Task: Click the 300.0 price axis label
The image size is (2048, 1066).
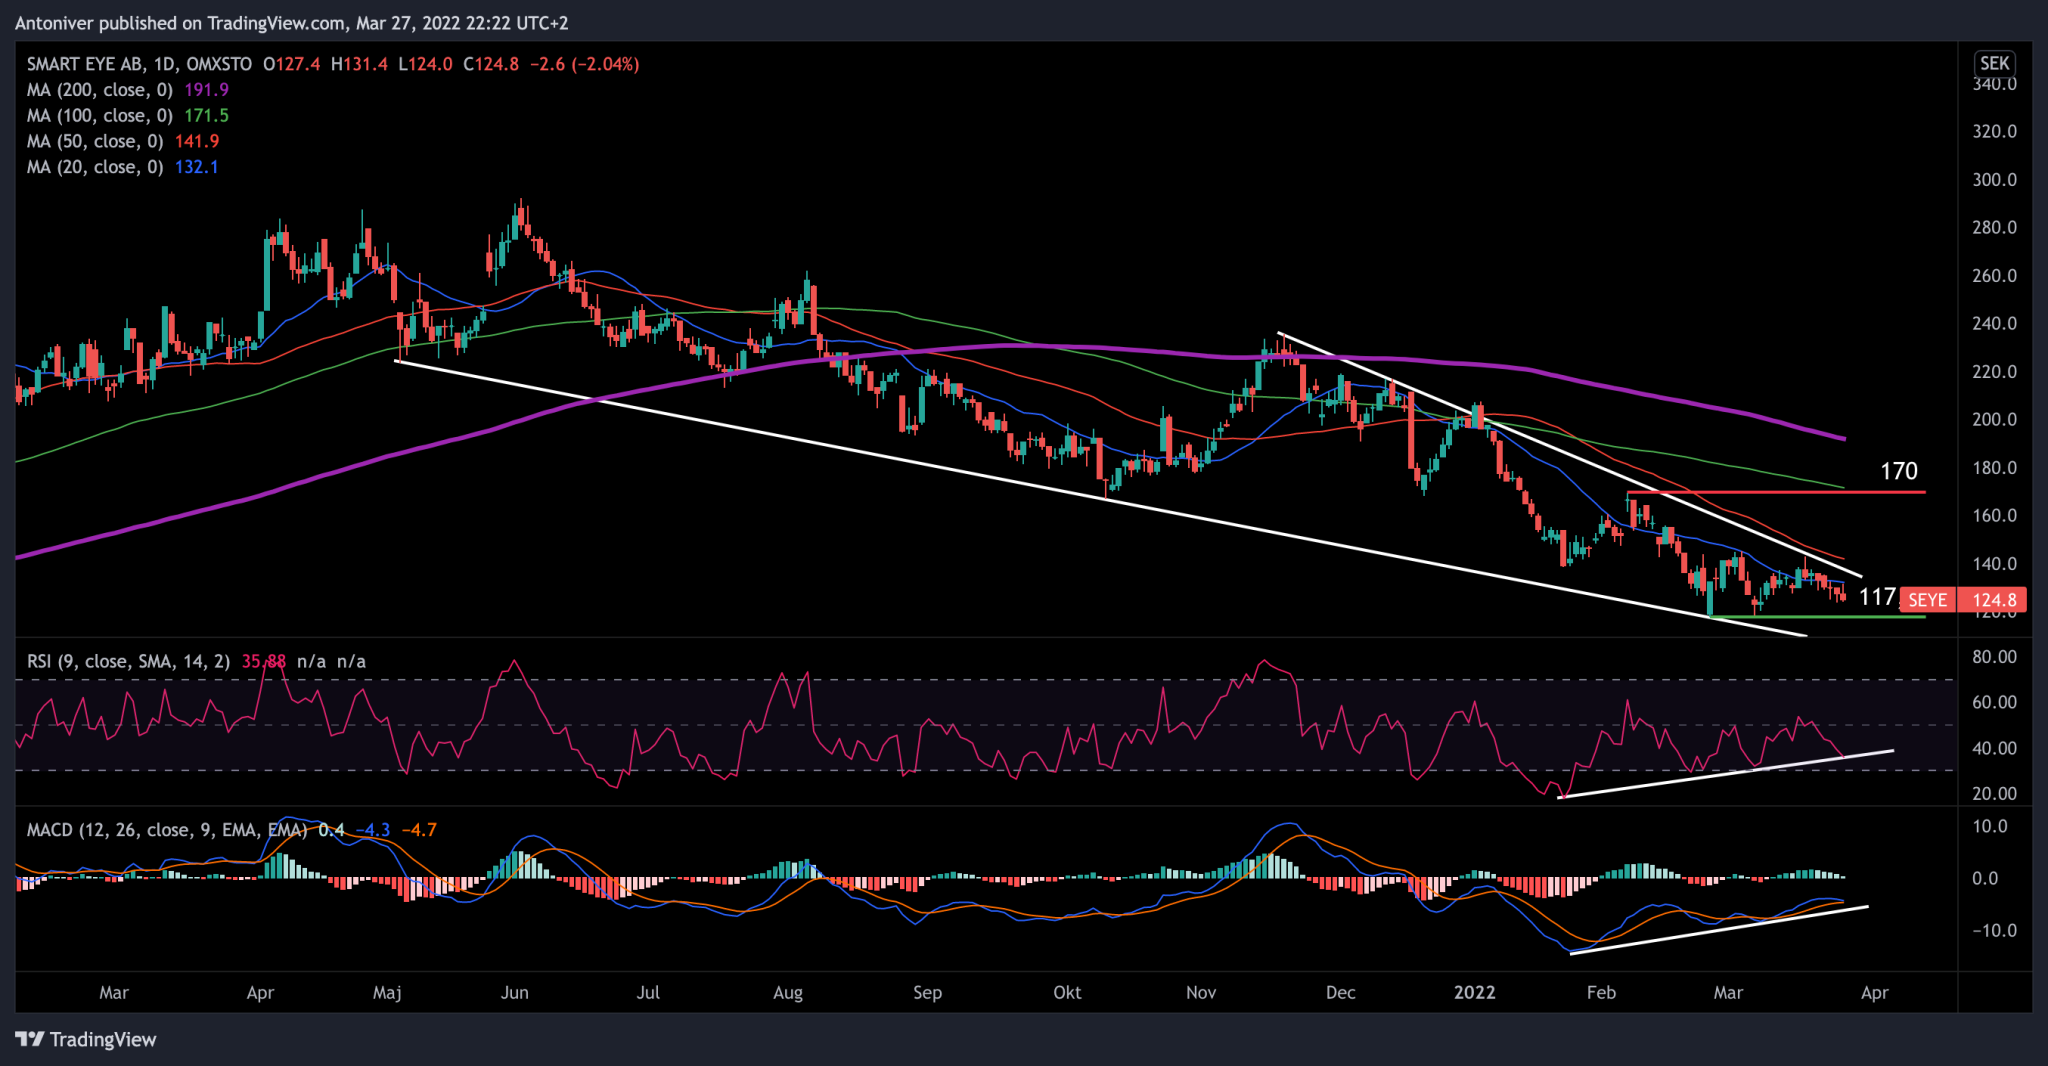Action: [1994, 180]
